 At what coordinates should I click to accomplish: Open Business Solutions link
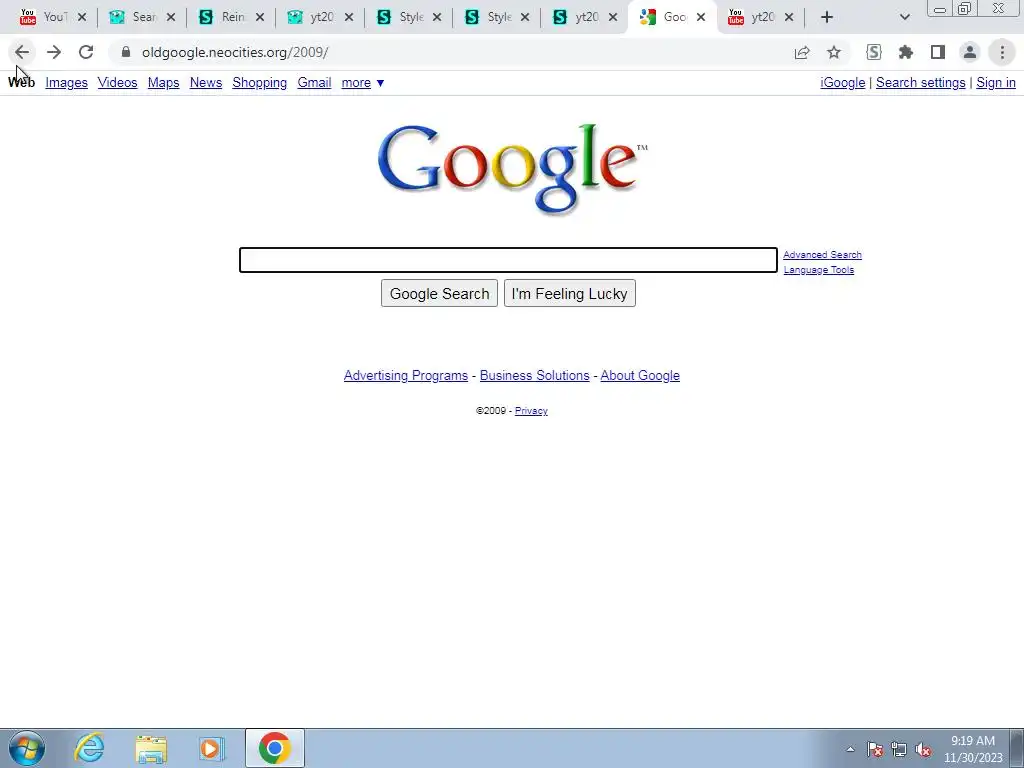(534, 376)
